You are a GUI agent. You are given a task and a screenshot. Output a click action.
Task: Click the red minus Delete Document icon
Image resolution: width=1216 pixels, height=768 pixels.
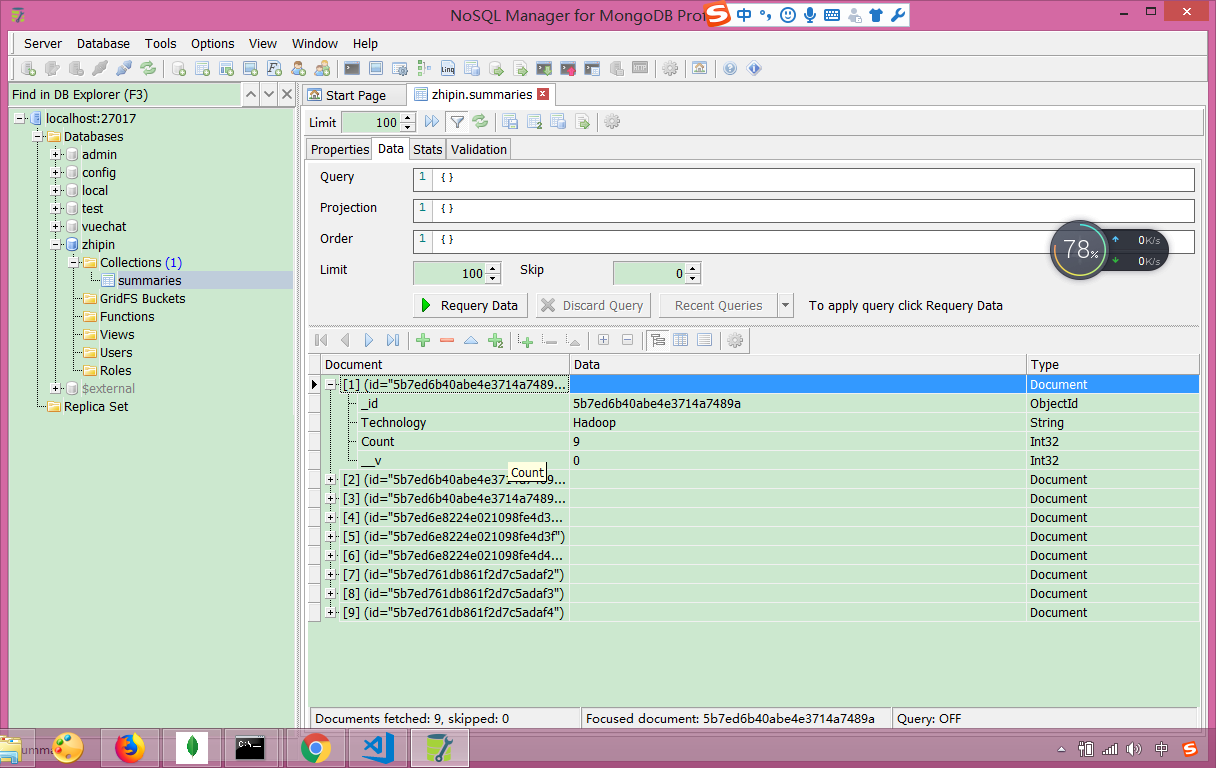pyautogui.click(x=447, y=341)
